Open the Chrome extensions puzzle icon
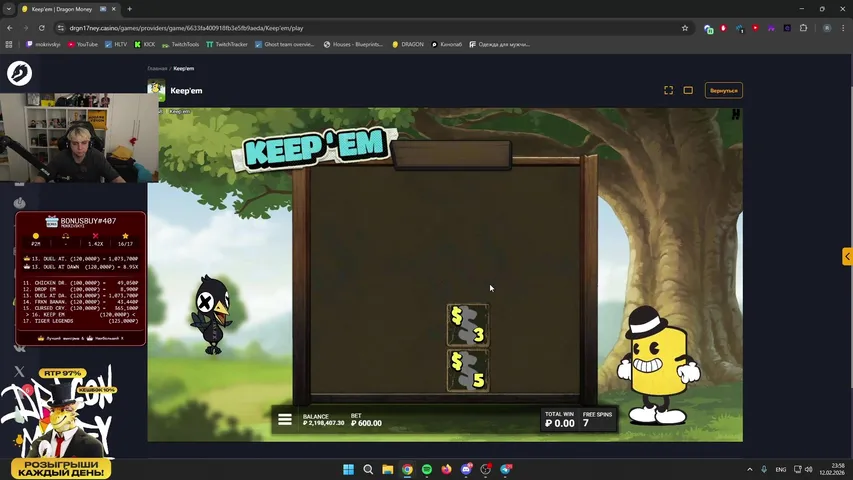This screenshot has height=480, width=853. 803,28
